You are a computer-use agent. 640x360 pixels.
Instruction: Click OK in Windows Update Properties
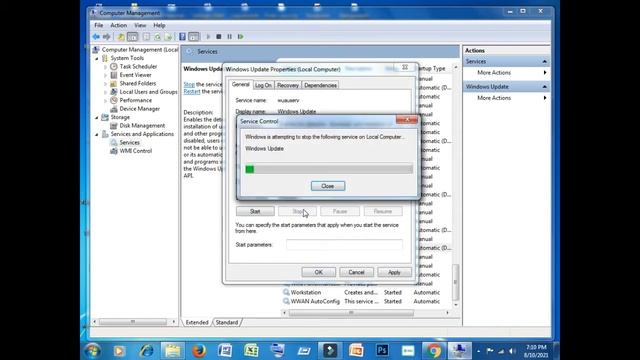click(x=318, y=272)
